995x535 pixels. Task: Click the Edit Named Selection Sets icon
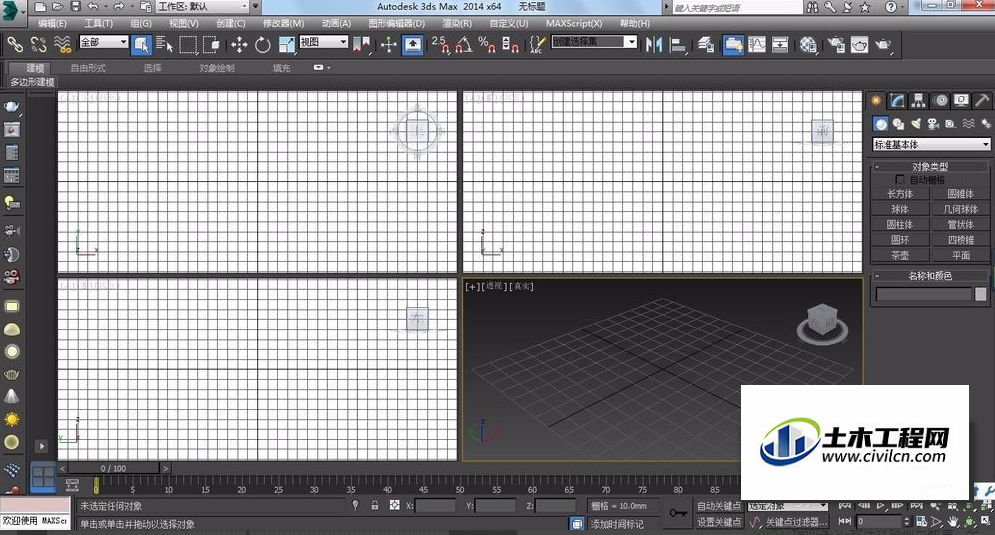(x=537, y=44)
